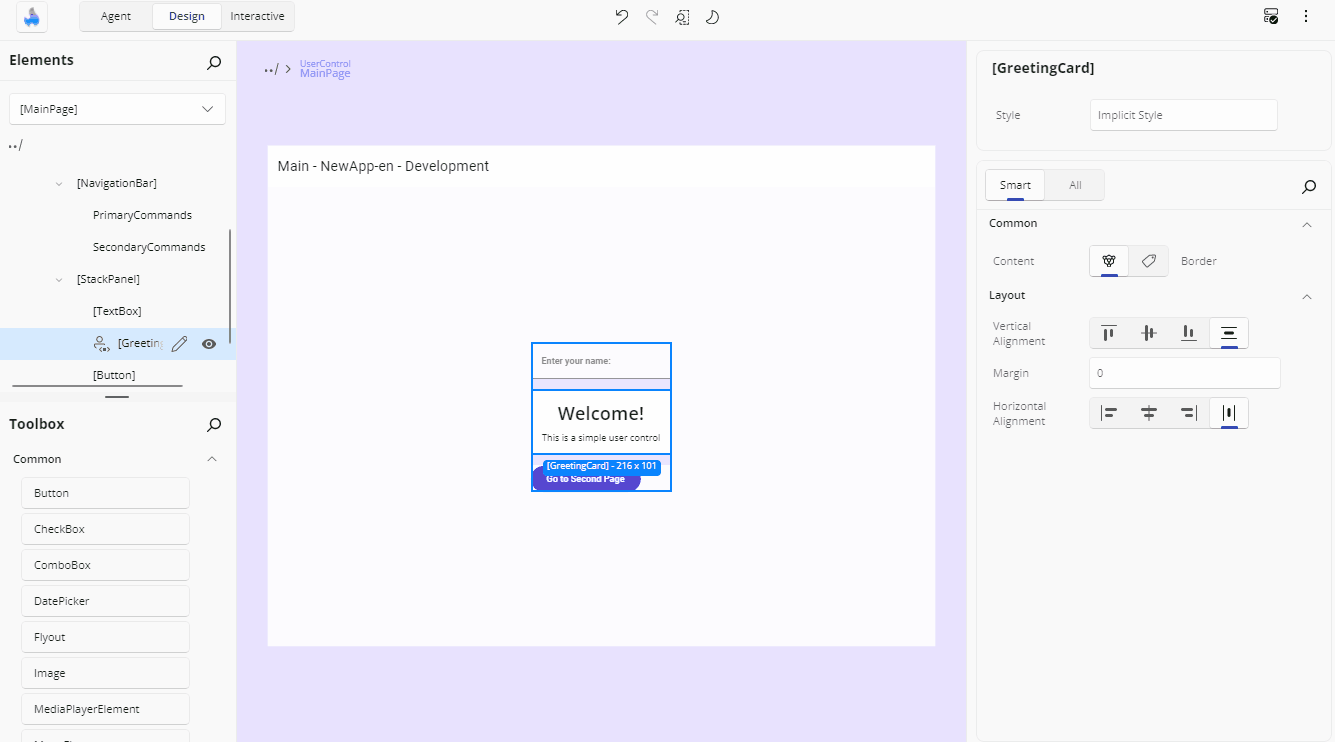
Task: Select CheckBox from the Toolbox list
Action: (x=104, y=528)
